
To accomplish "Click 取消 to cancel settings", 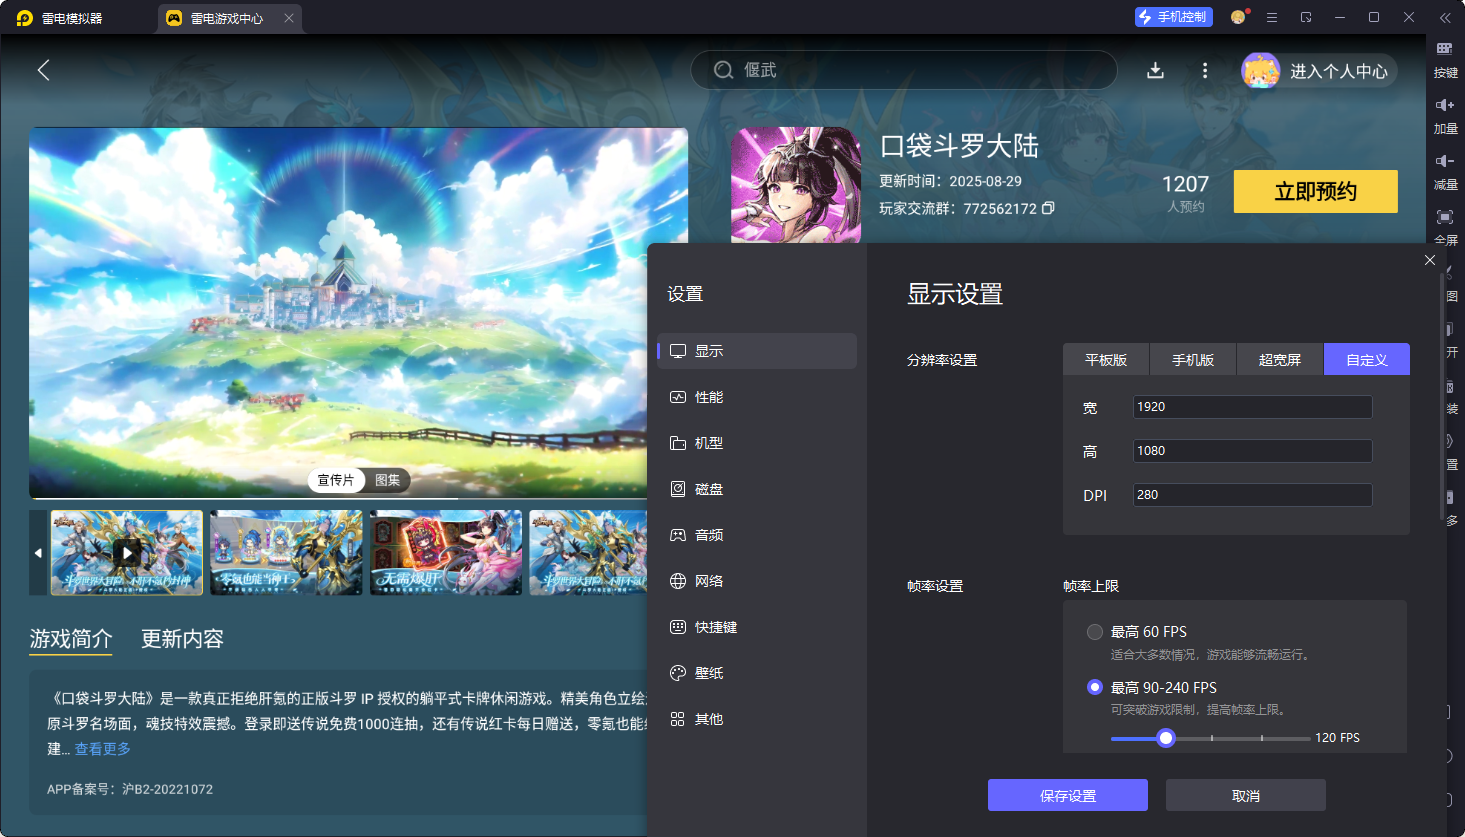I will pos(1246,795).
